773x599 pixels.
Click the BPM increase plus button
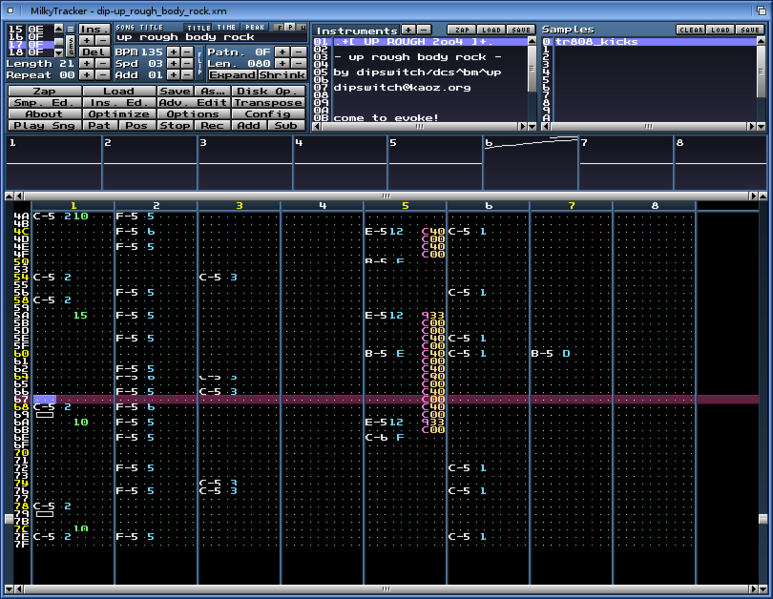(173, 50)
